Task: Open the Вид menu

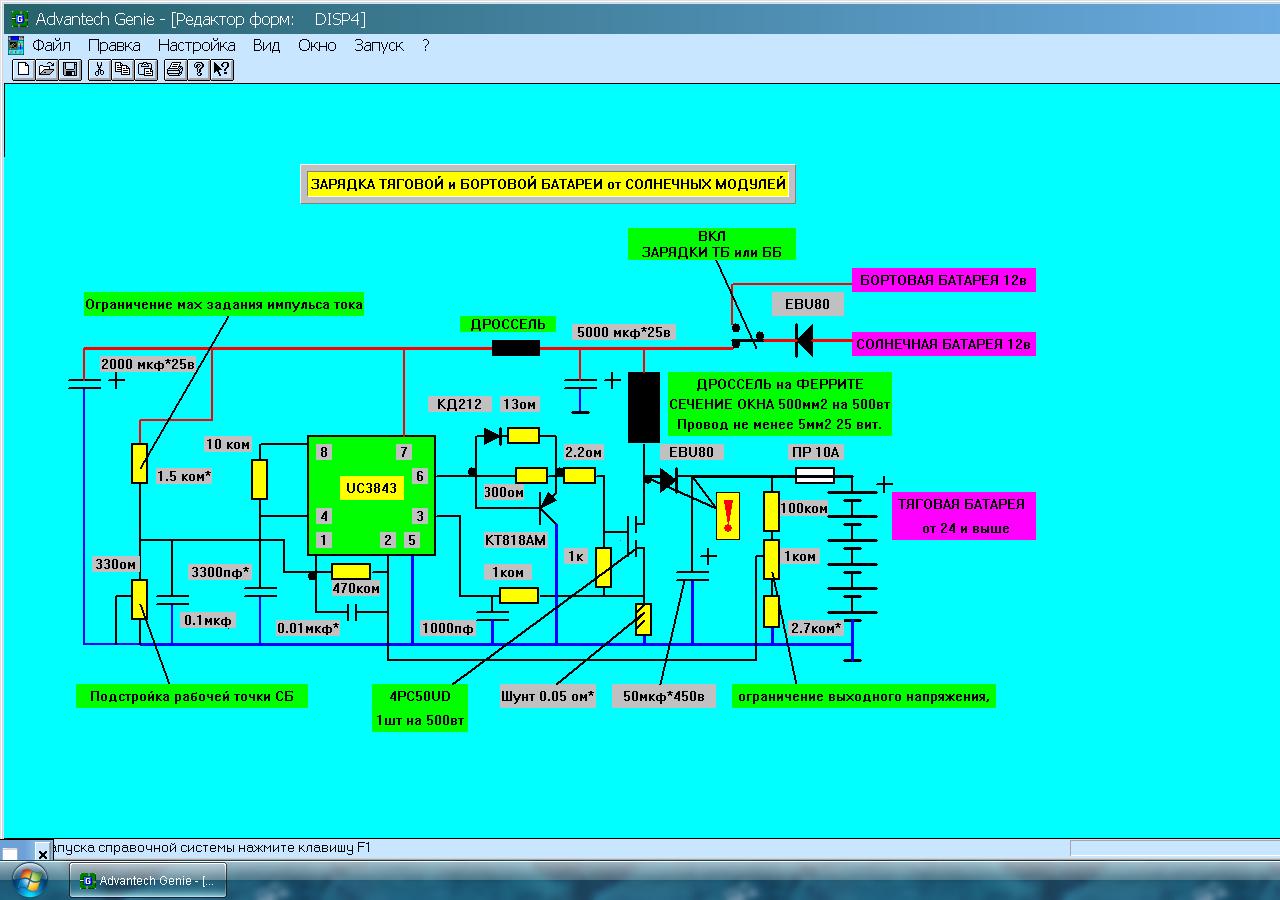Action: pyautogui.click(x=266, y=45)
